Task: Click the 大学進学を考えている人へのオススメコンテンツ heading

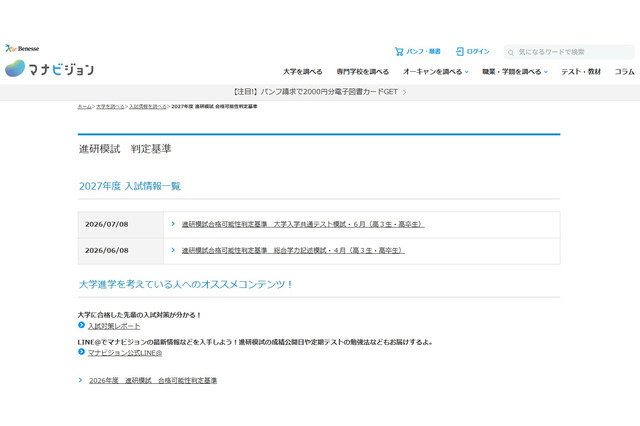Action: 186,284
